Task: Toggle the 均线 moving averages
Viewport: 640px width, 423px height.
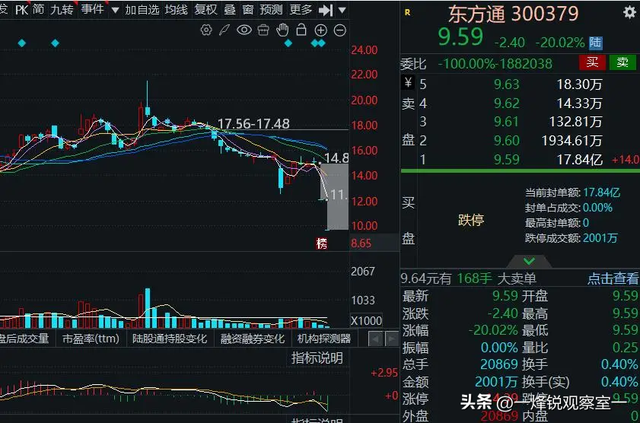Action: tap(177, 9)
